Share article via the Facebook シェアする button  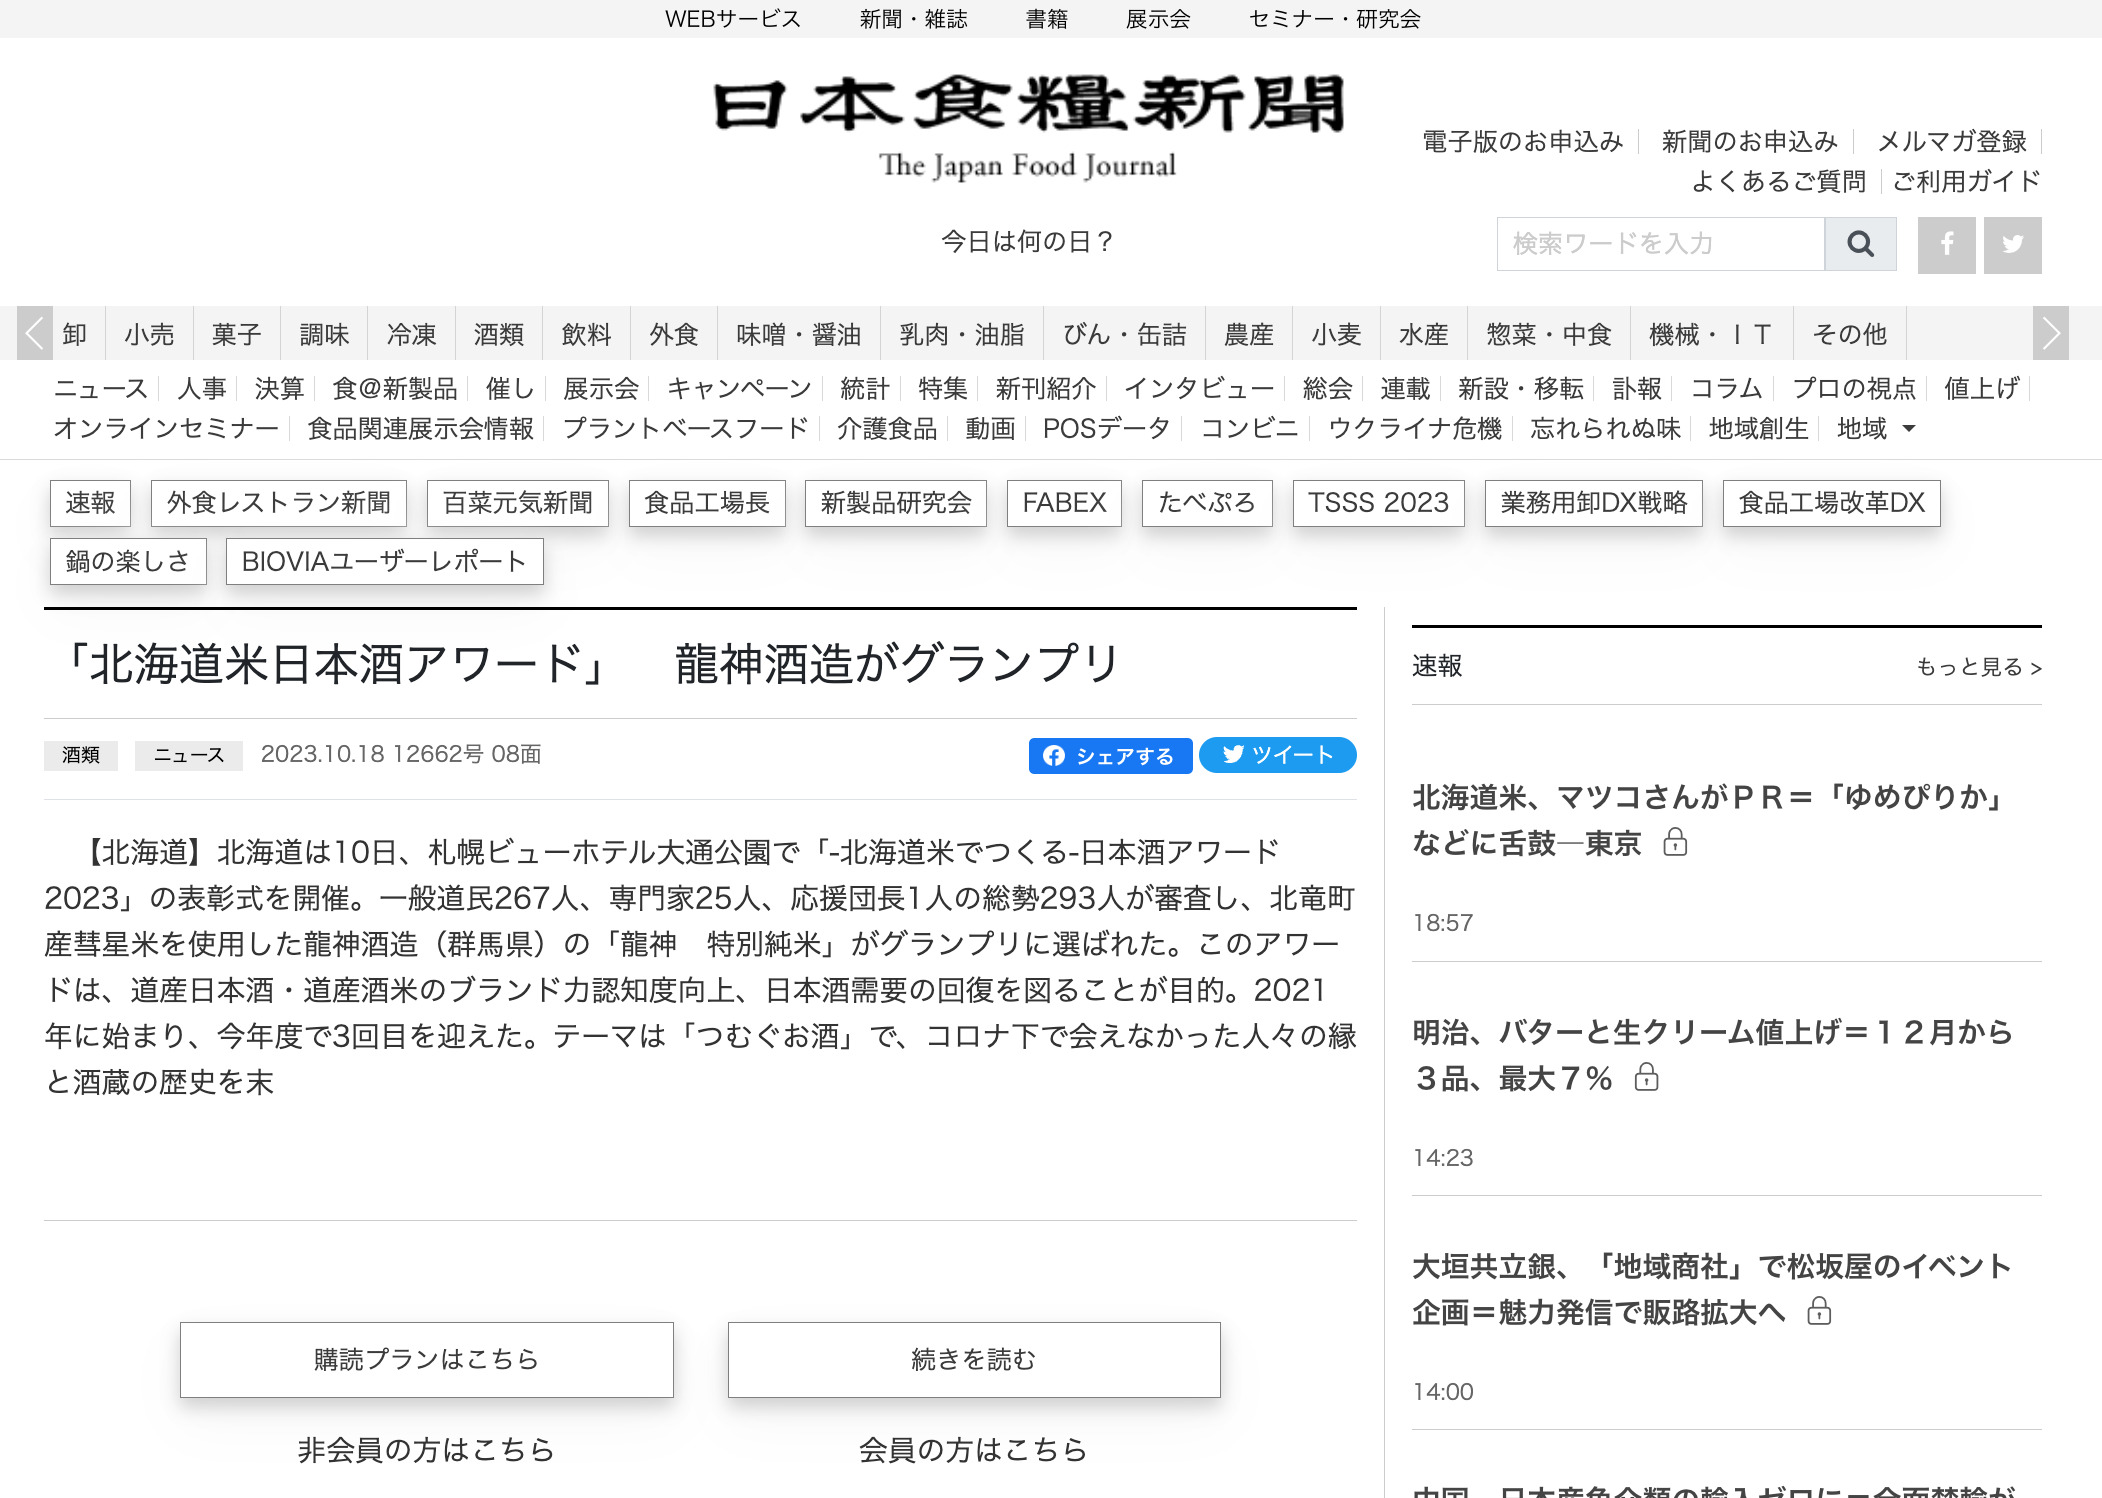[x=1110, y=756]
